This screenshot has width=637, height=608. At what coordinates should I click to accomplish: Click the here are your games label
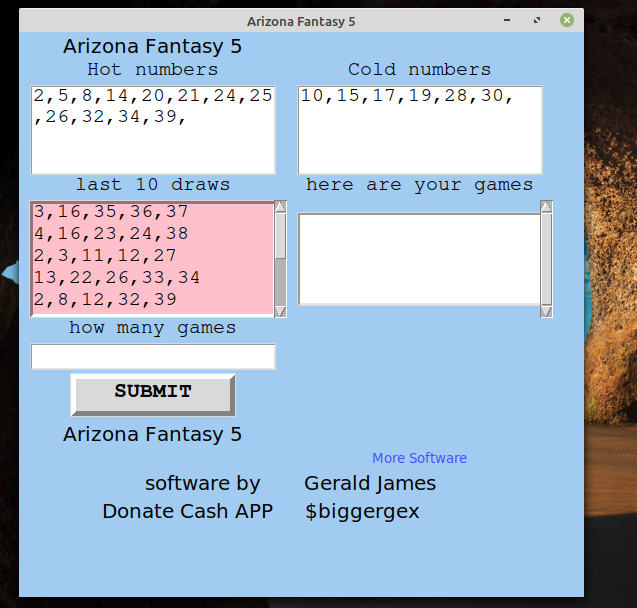[x=419, y=185]
